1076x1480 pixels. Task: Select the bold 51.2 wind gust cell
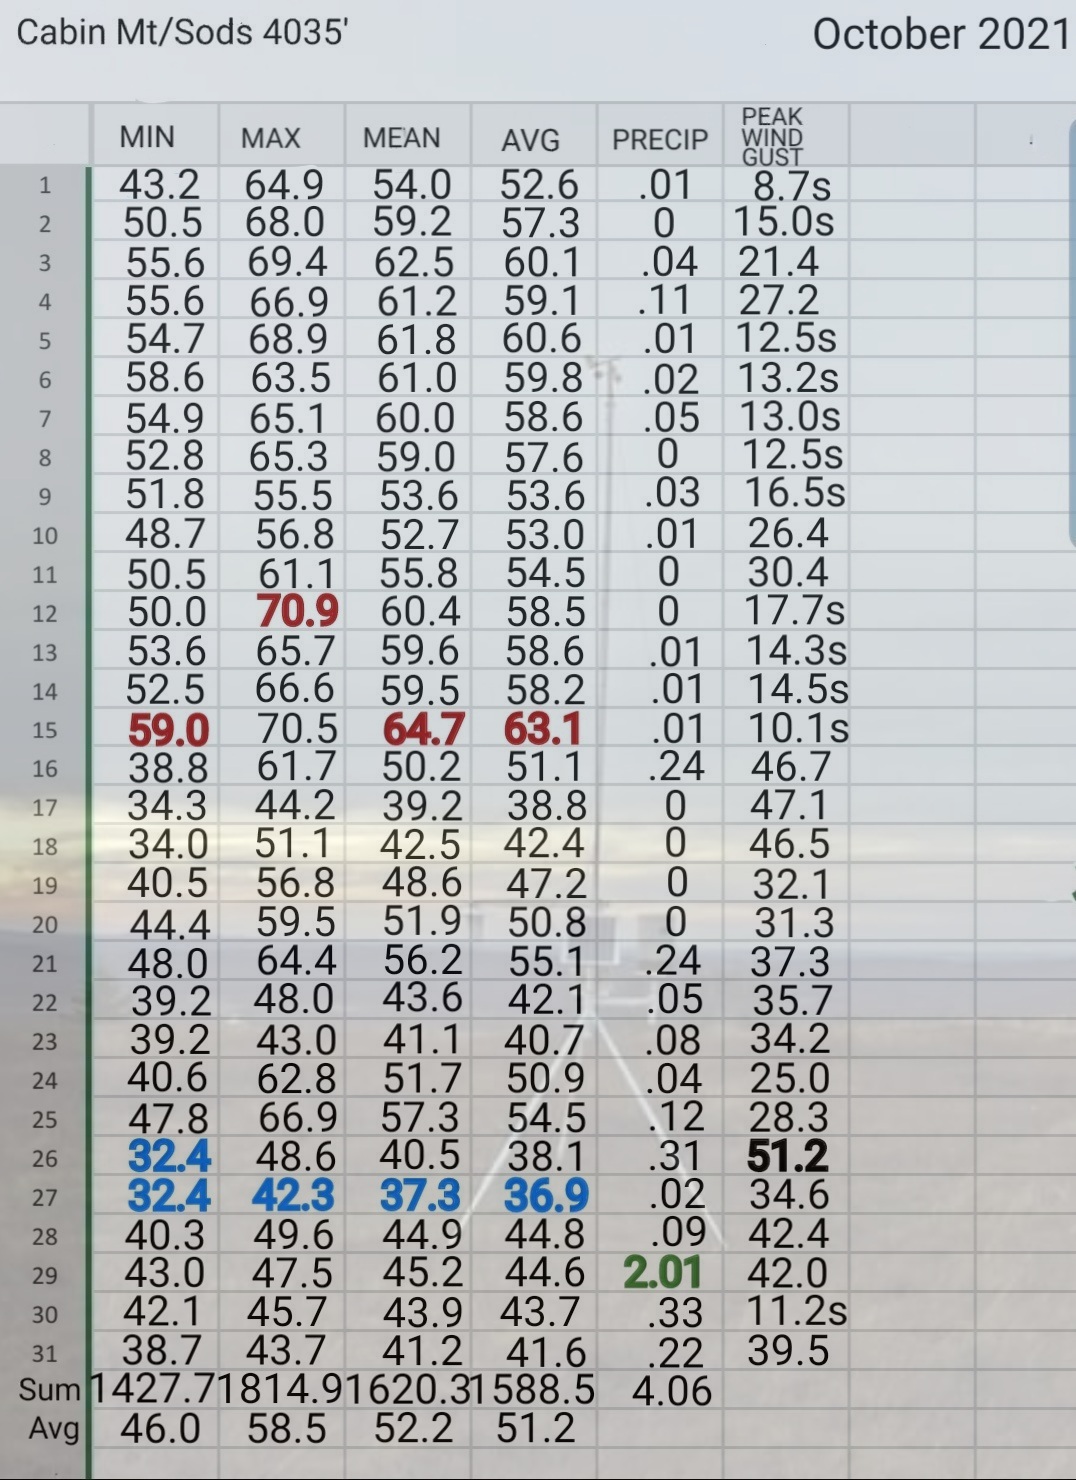coord(788,1156)
